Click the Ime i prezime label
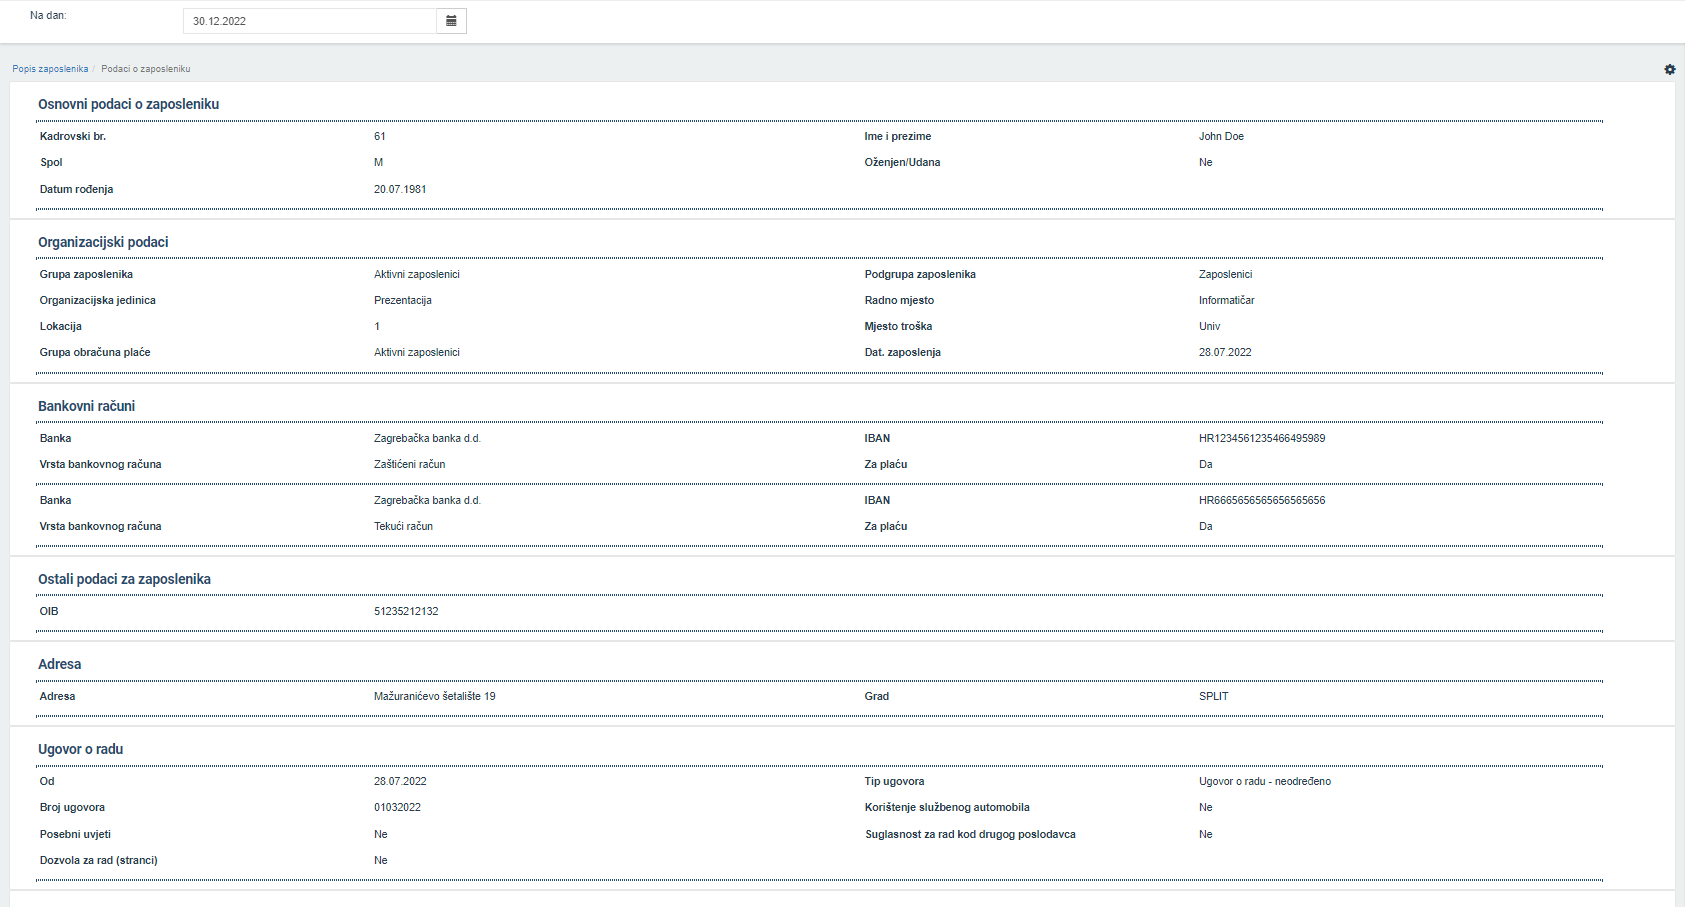 pyautogui.click(x=898, y=136)
